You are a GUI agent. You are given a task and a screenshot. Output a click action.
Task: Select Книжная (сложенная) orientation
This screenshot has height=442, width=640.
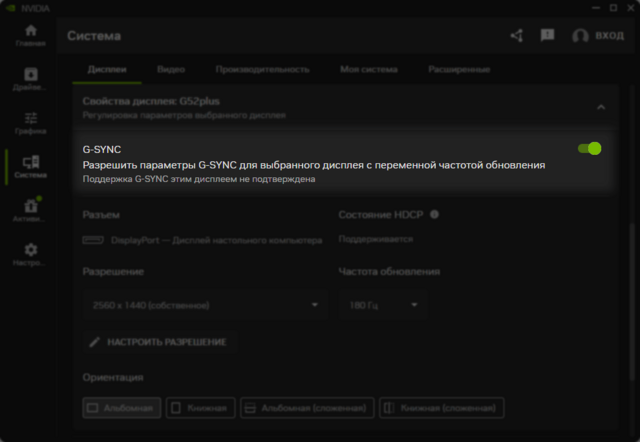[442, 408]
